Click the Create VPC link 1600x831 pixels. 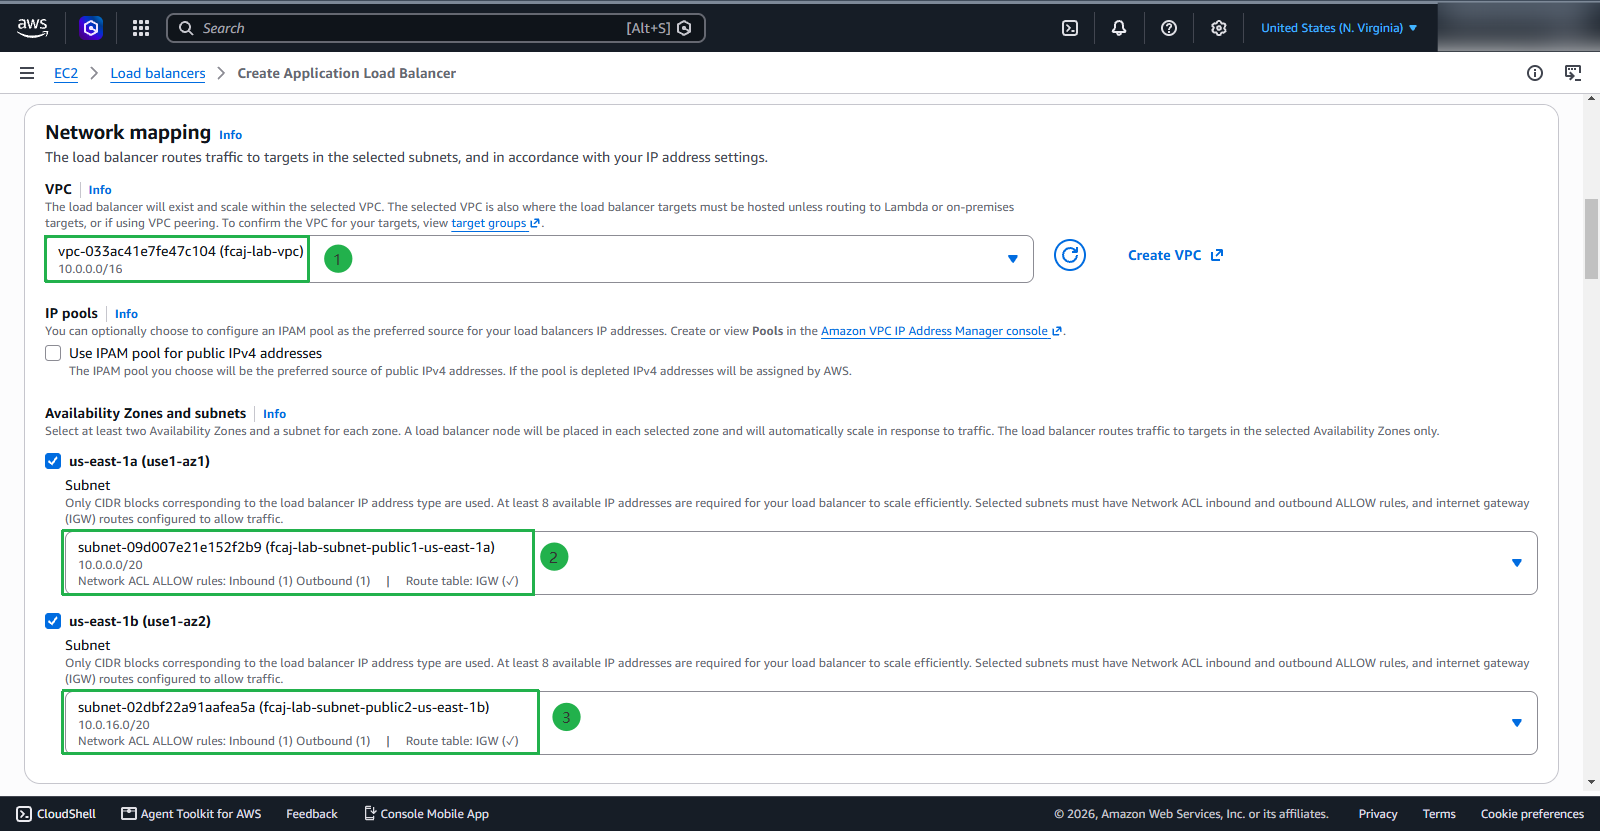(x=1175, y=255)
